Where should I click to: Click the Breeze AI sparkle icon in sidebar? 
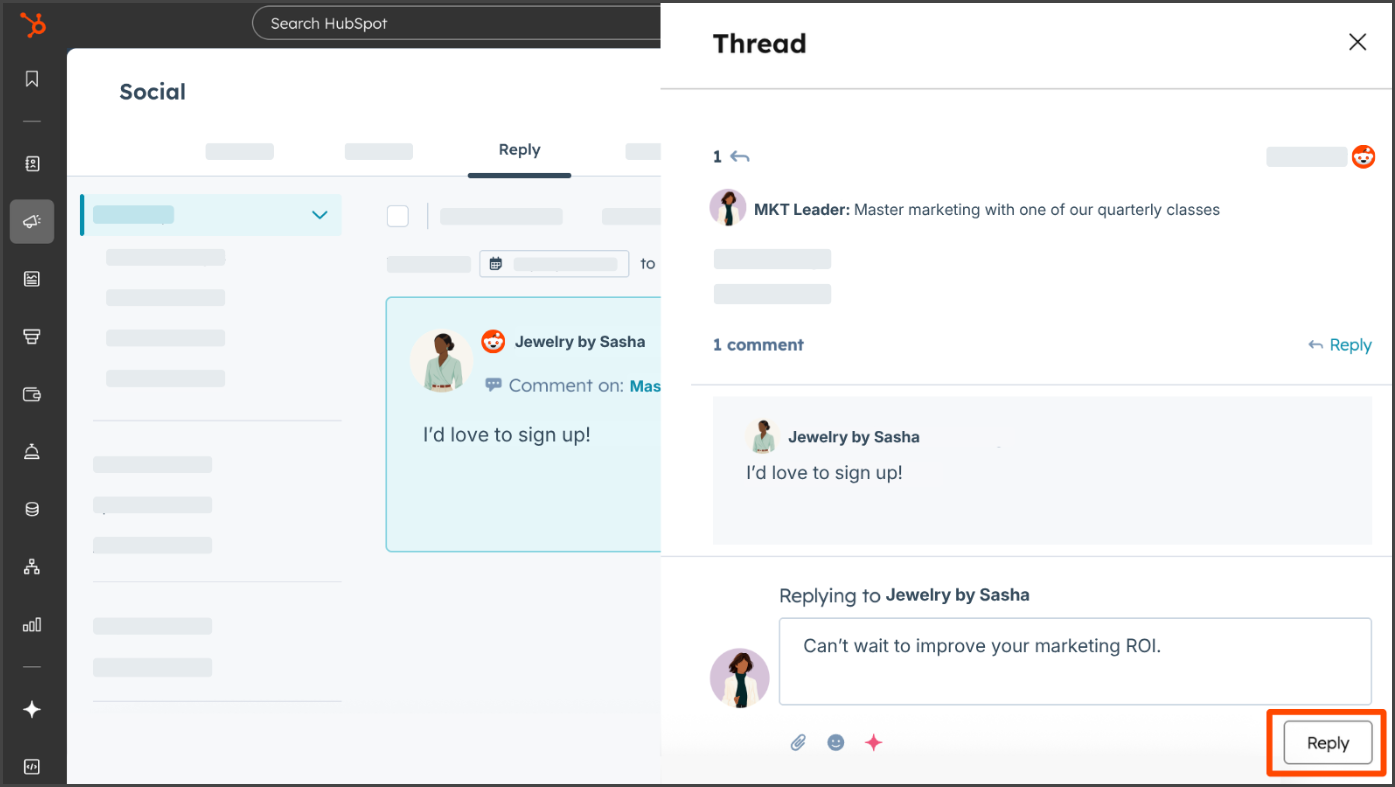point(32,709)
